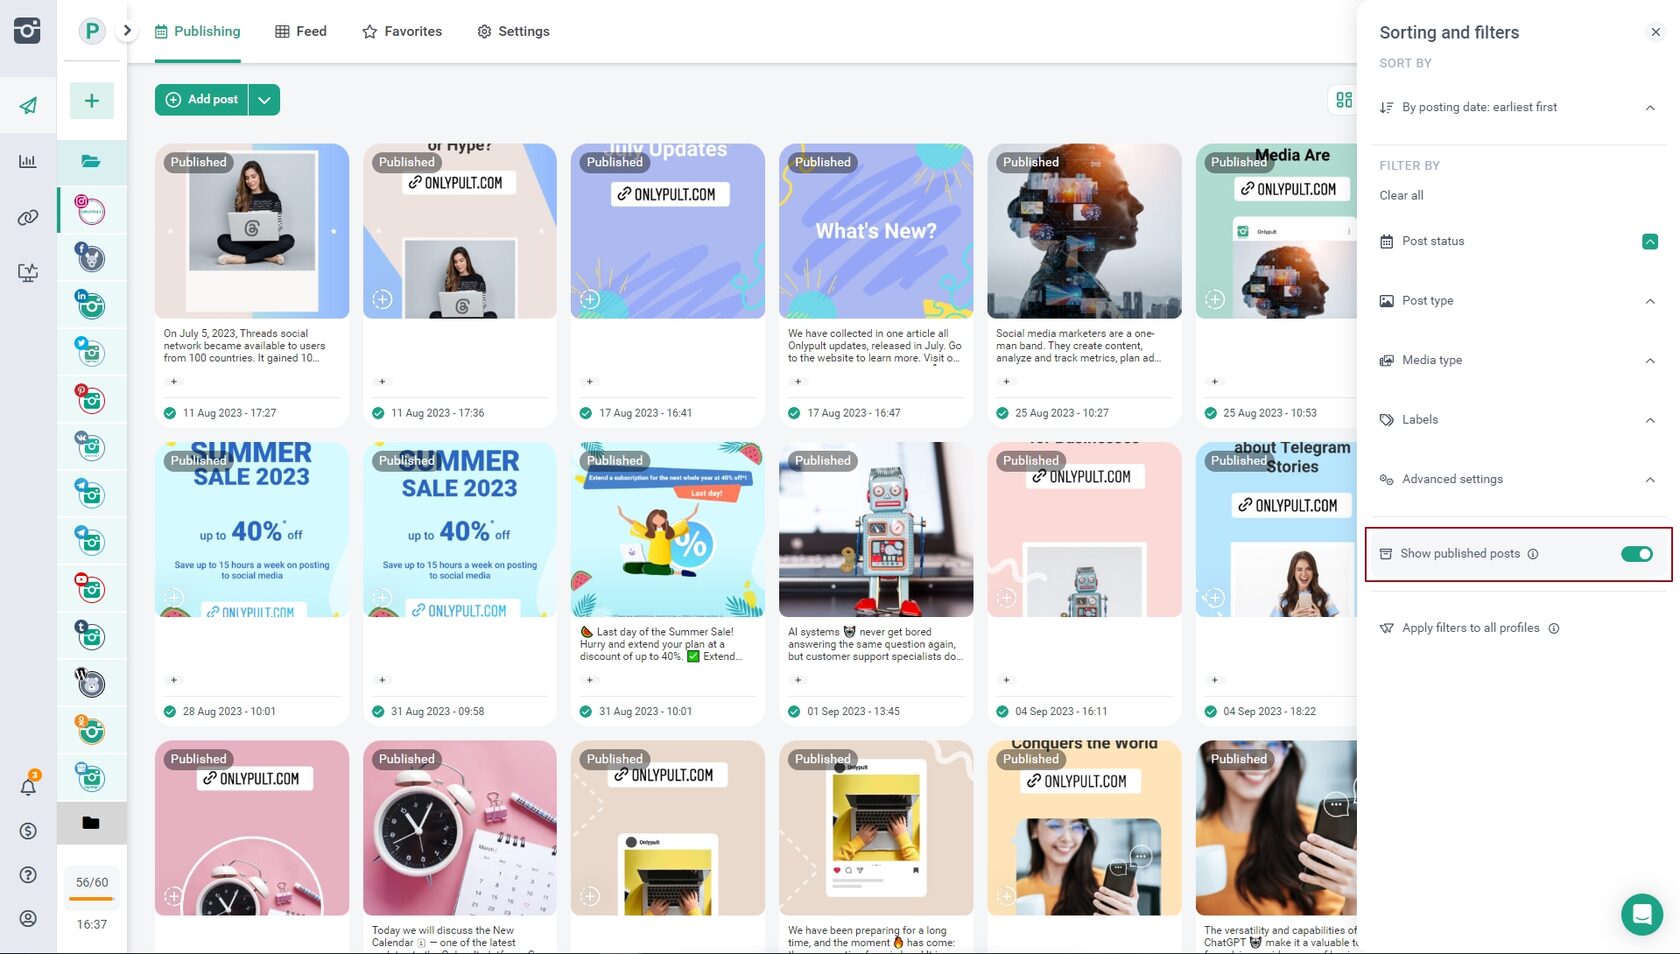Click the 16:37 clock in sidebar
Image resolution: width=1680 pixels, height=954 pixels.
(91, 925)
